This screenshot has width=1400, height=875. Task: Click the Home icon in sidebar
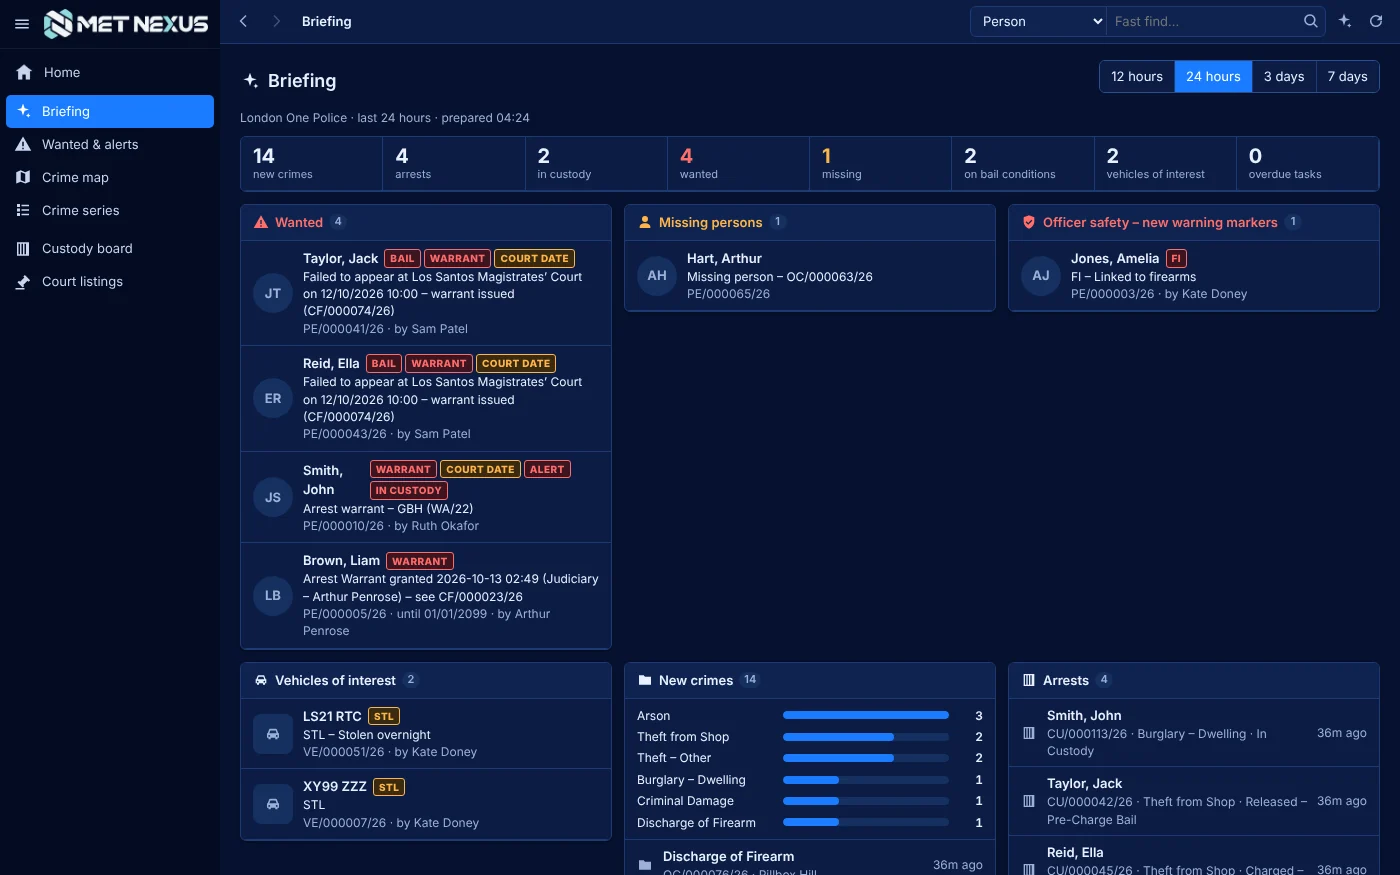pos(24,72)
